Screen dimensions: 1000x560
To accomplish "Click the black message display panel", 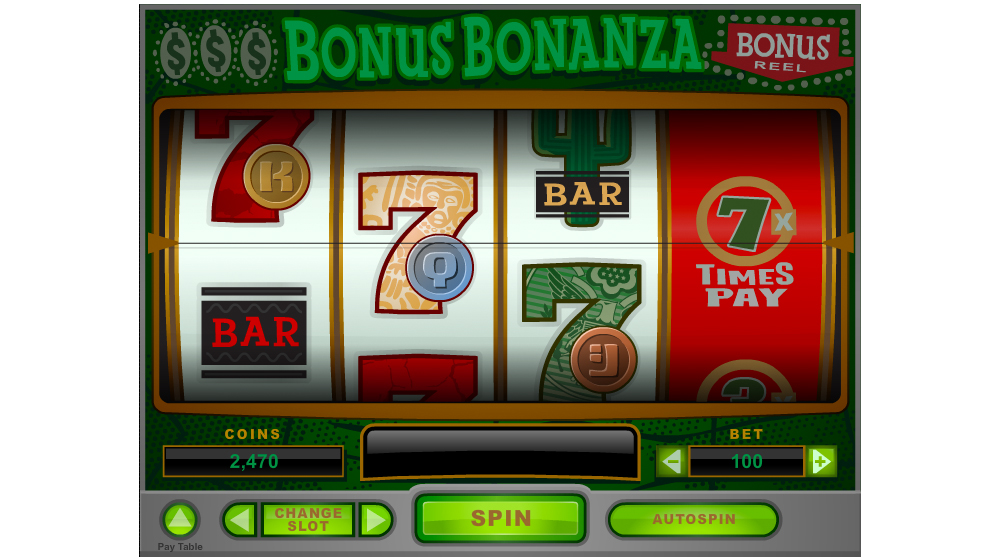I will point(500,453).
